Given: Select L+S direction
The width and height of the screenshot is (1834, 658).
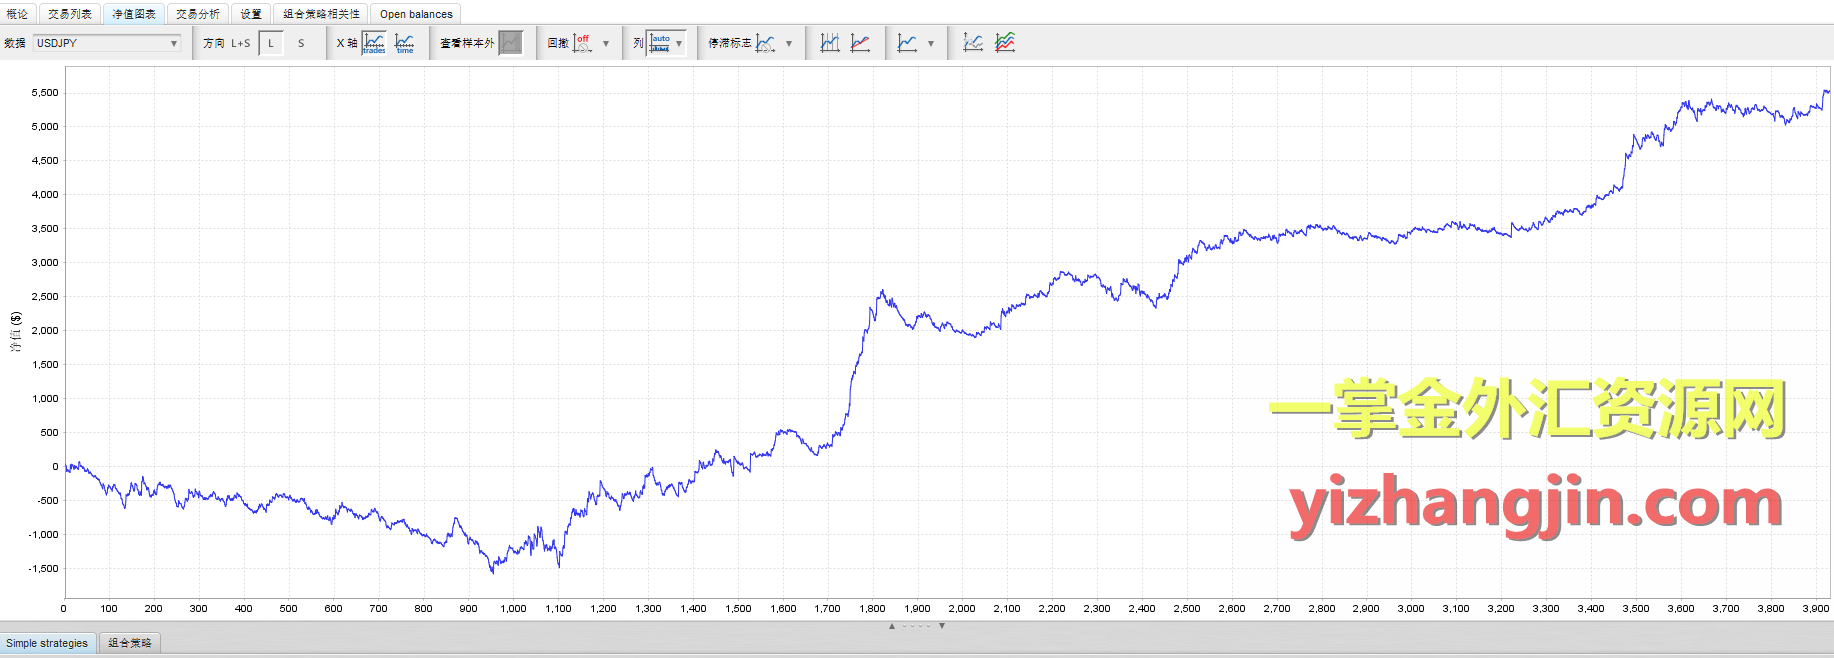Looking at the screenshot, I should [241, 43].
